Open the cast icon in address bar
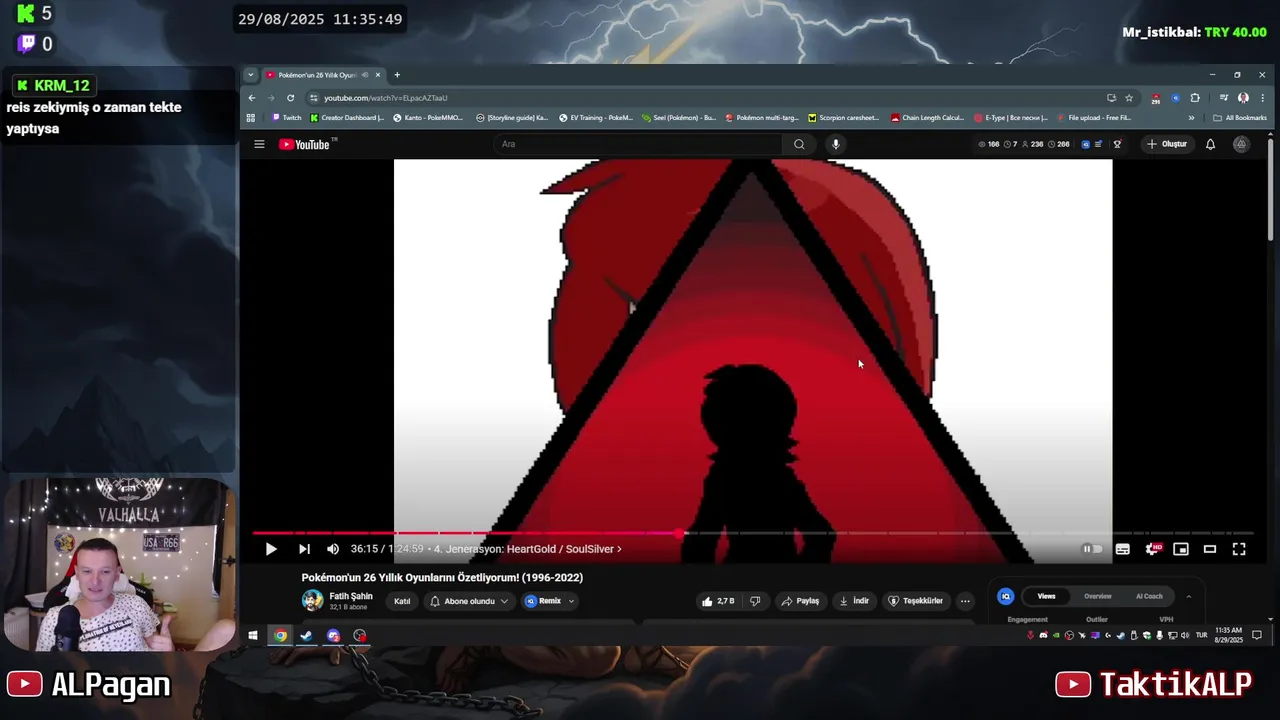The image size is (1280, 720). 1111,98
